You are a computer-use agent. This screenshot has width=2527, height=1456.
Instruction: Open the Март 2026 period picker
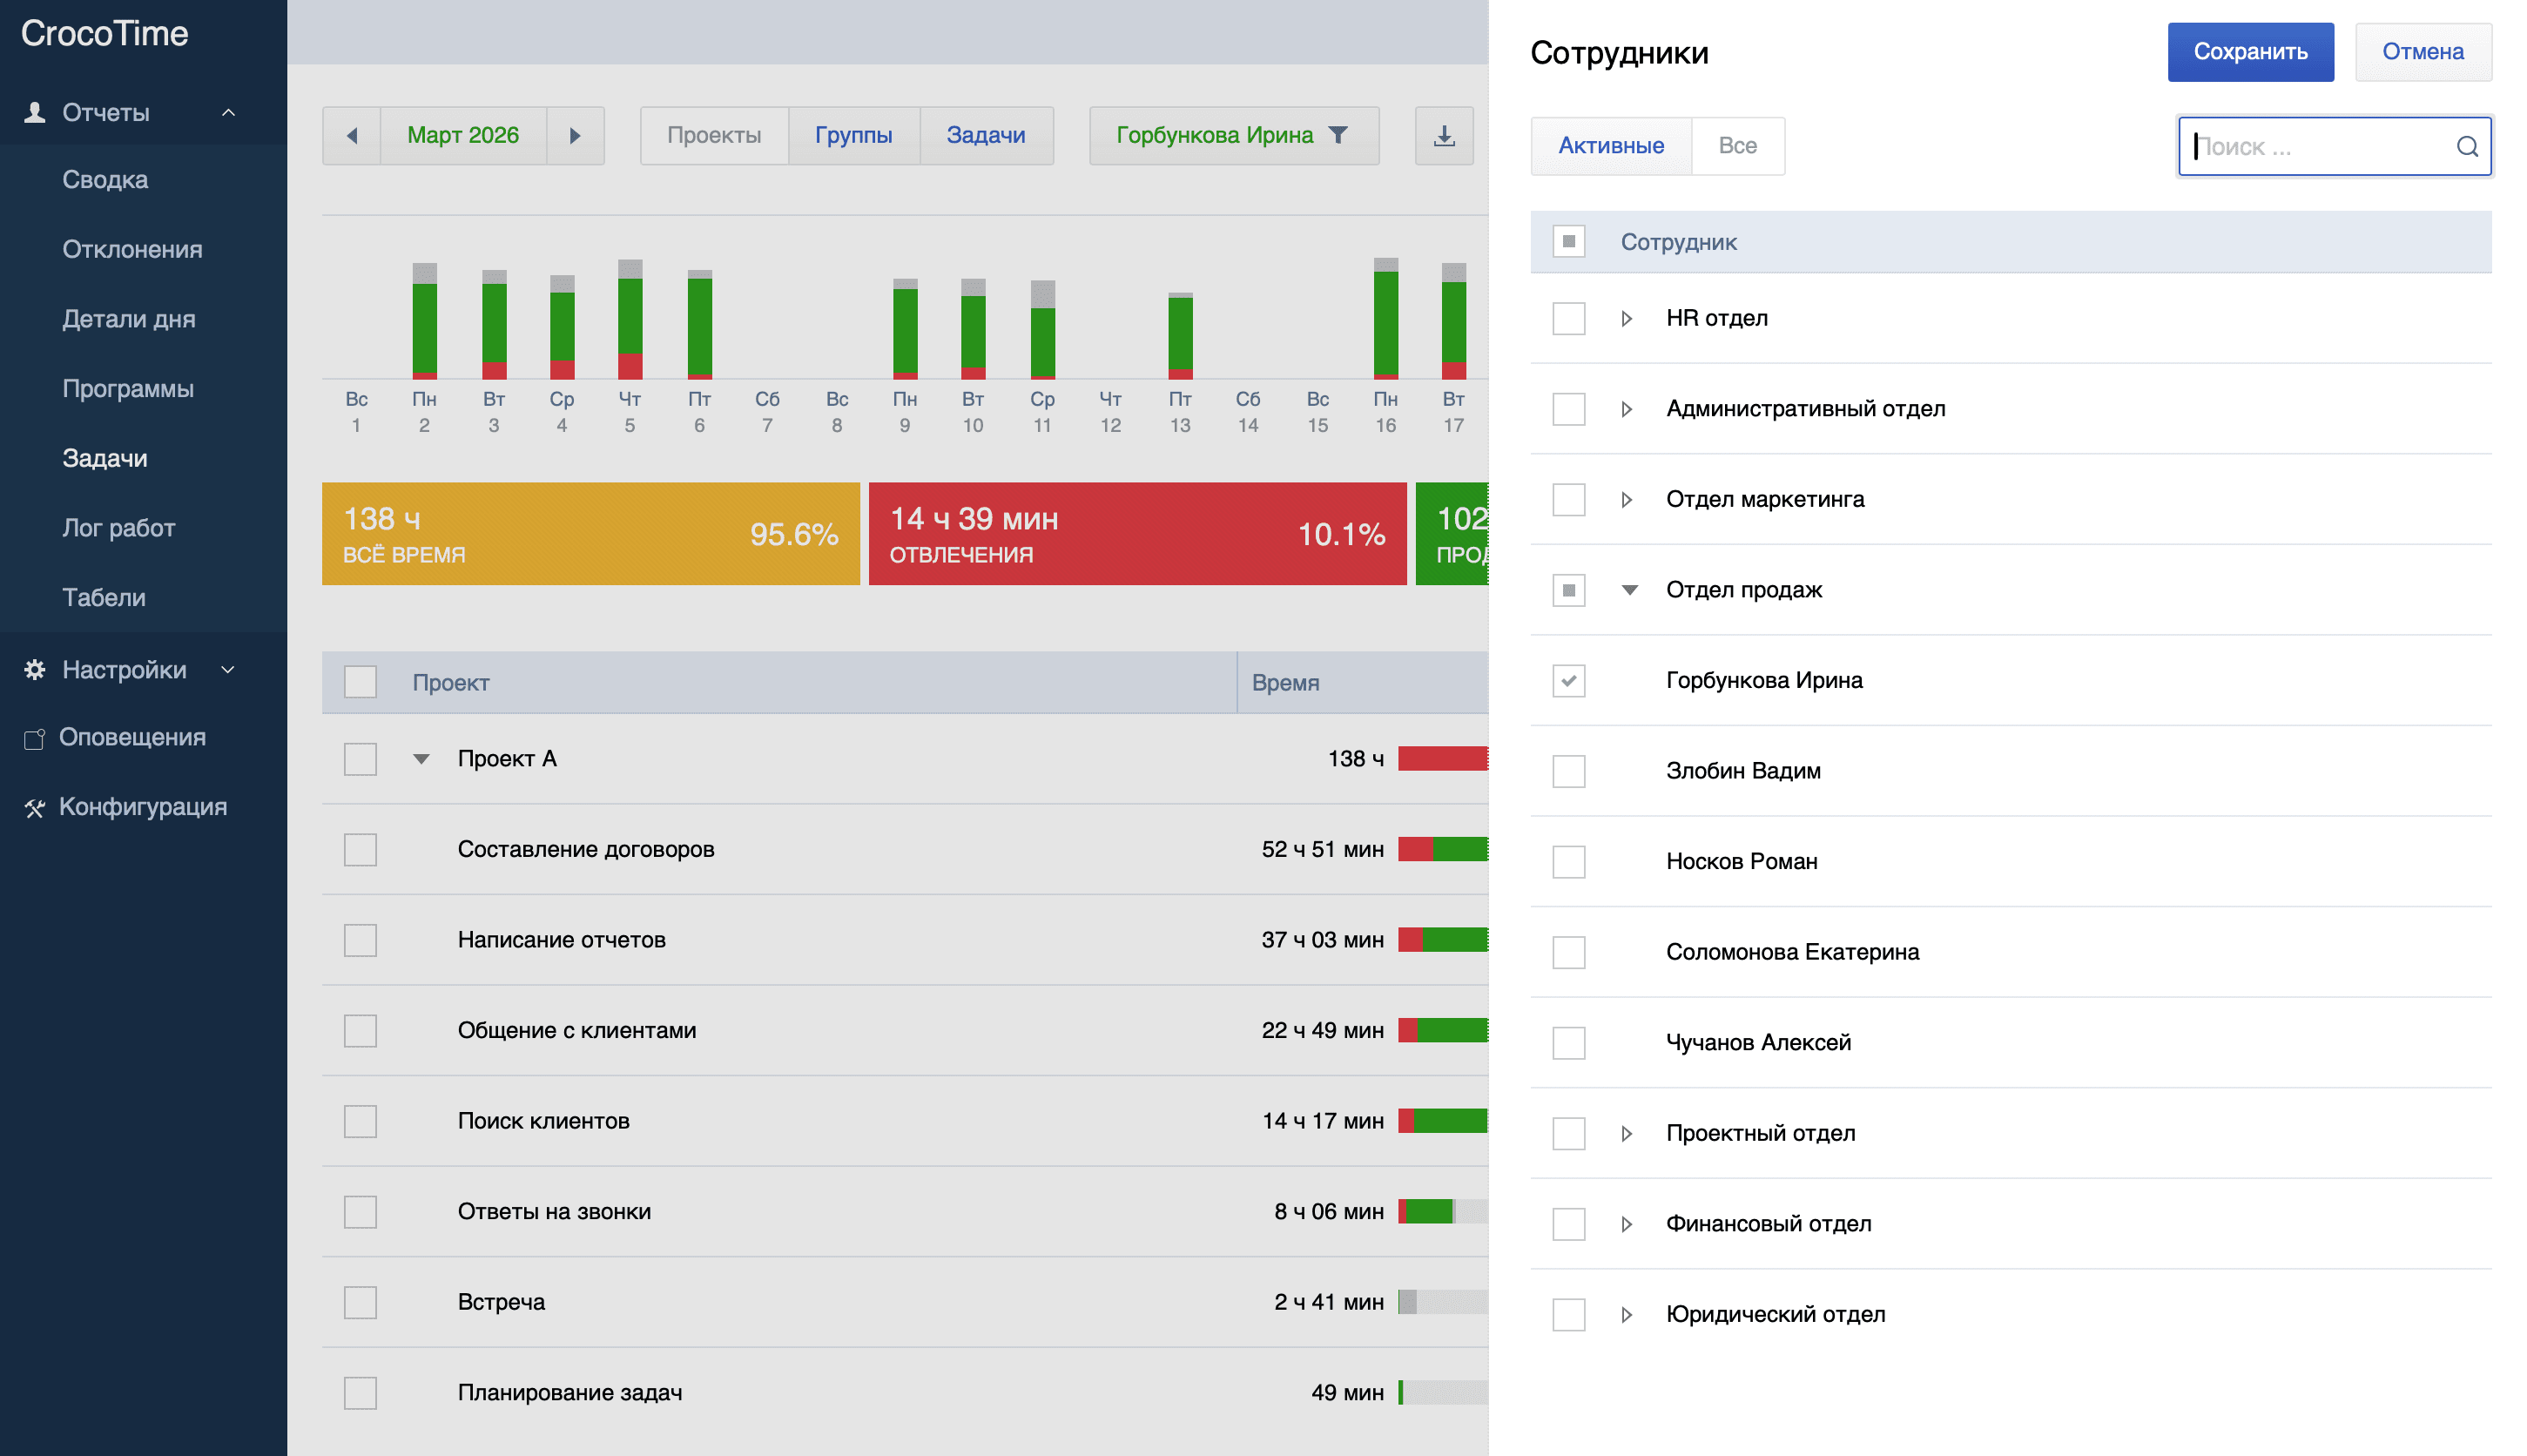click(x=463, y=135)
